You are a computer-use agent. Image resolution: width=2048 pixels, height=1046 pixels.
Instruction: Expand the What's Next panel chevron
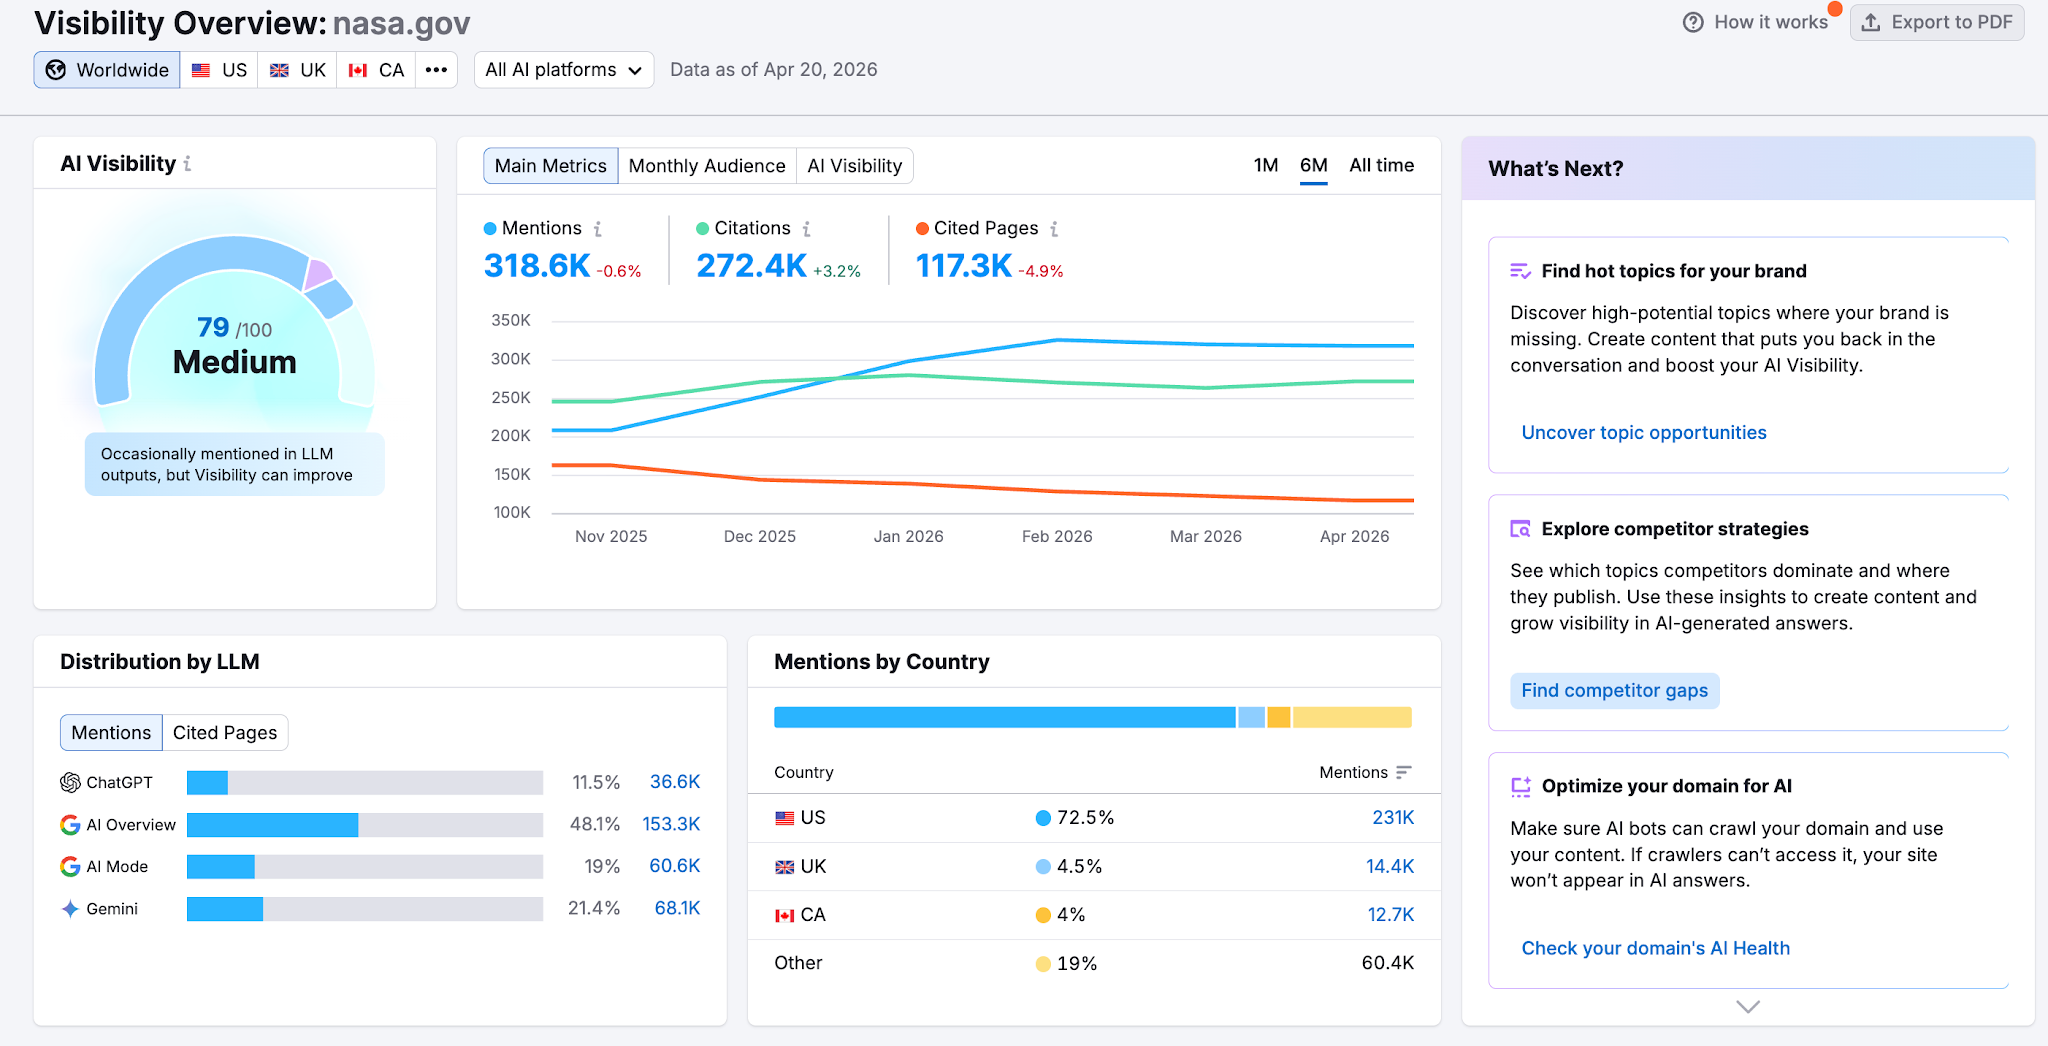tap(1746, 1007)
